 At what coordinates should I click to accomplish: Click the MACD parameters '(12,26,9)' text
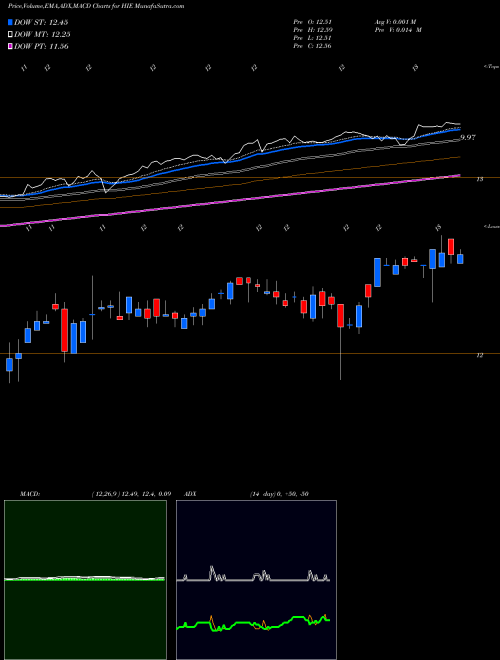(106, 494)
